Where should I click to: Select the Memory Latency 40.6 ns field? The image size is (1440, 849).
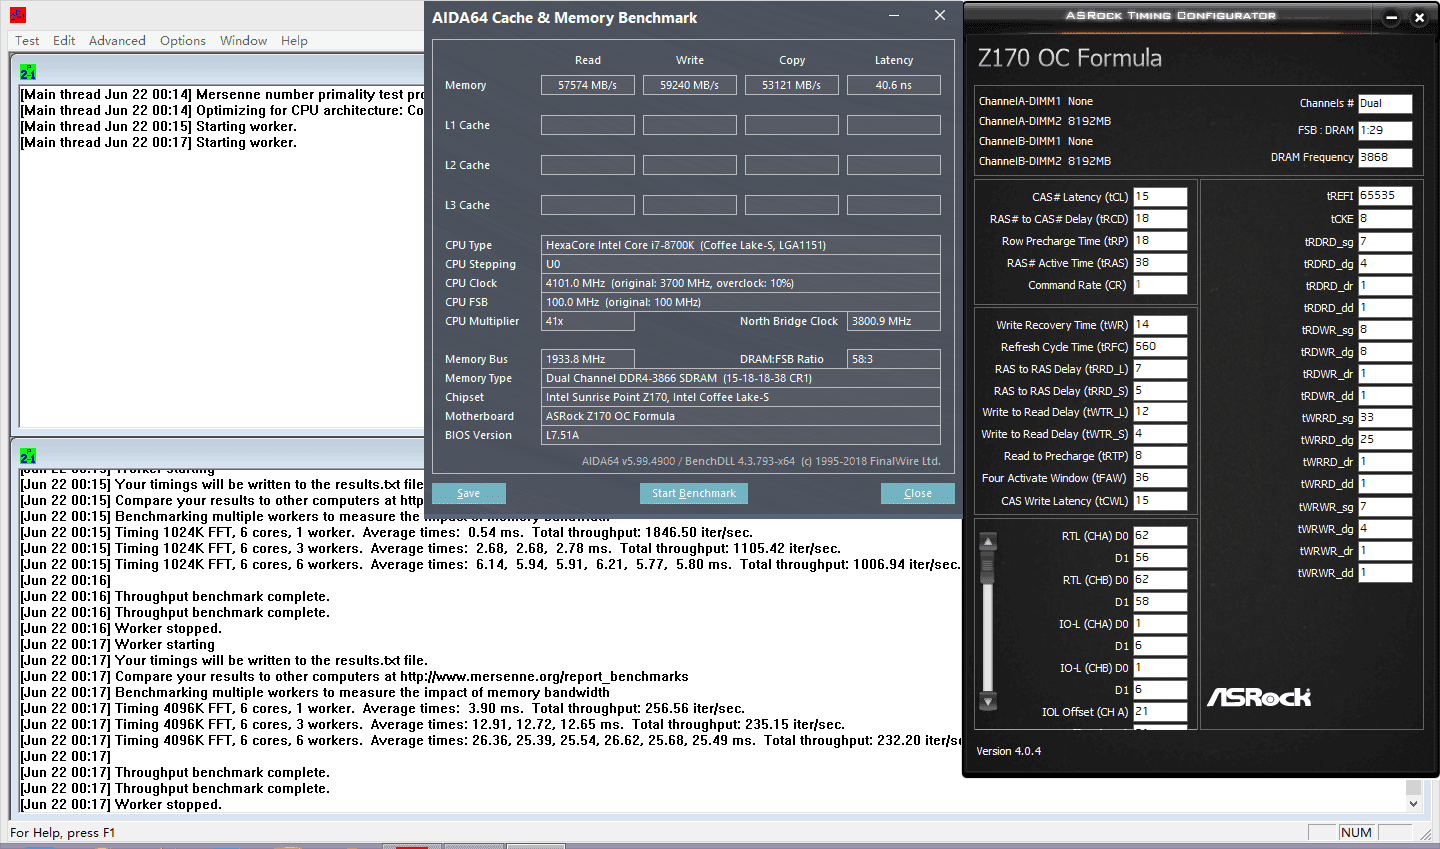894,85
